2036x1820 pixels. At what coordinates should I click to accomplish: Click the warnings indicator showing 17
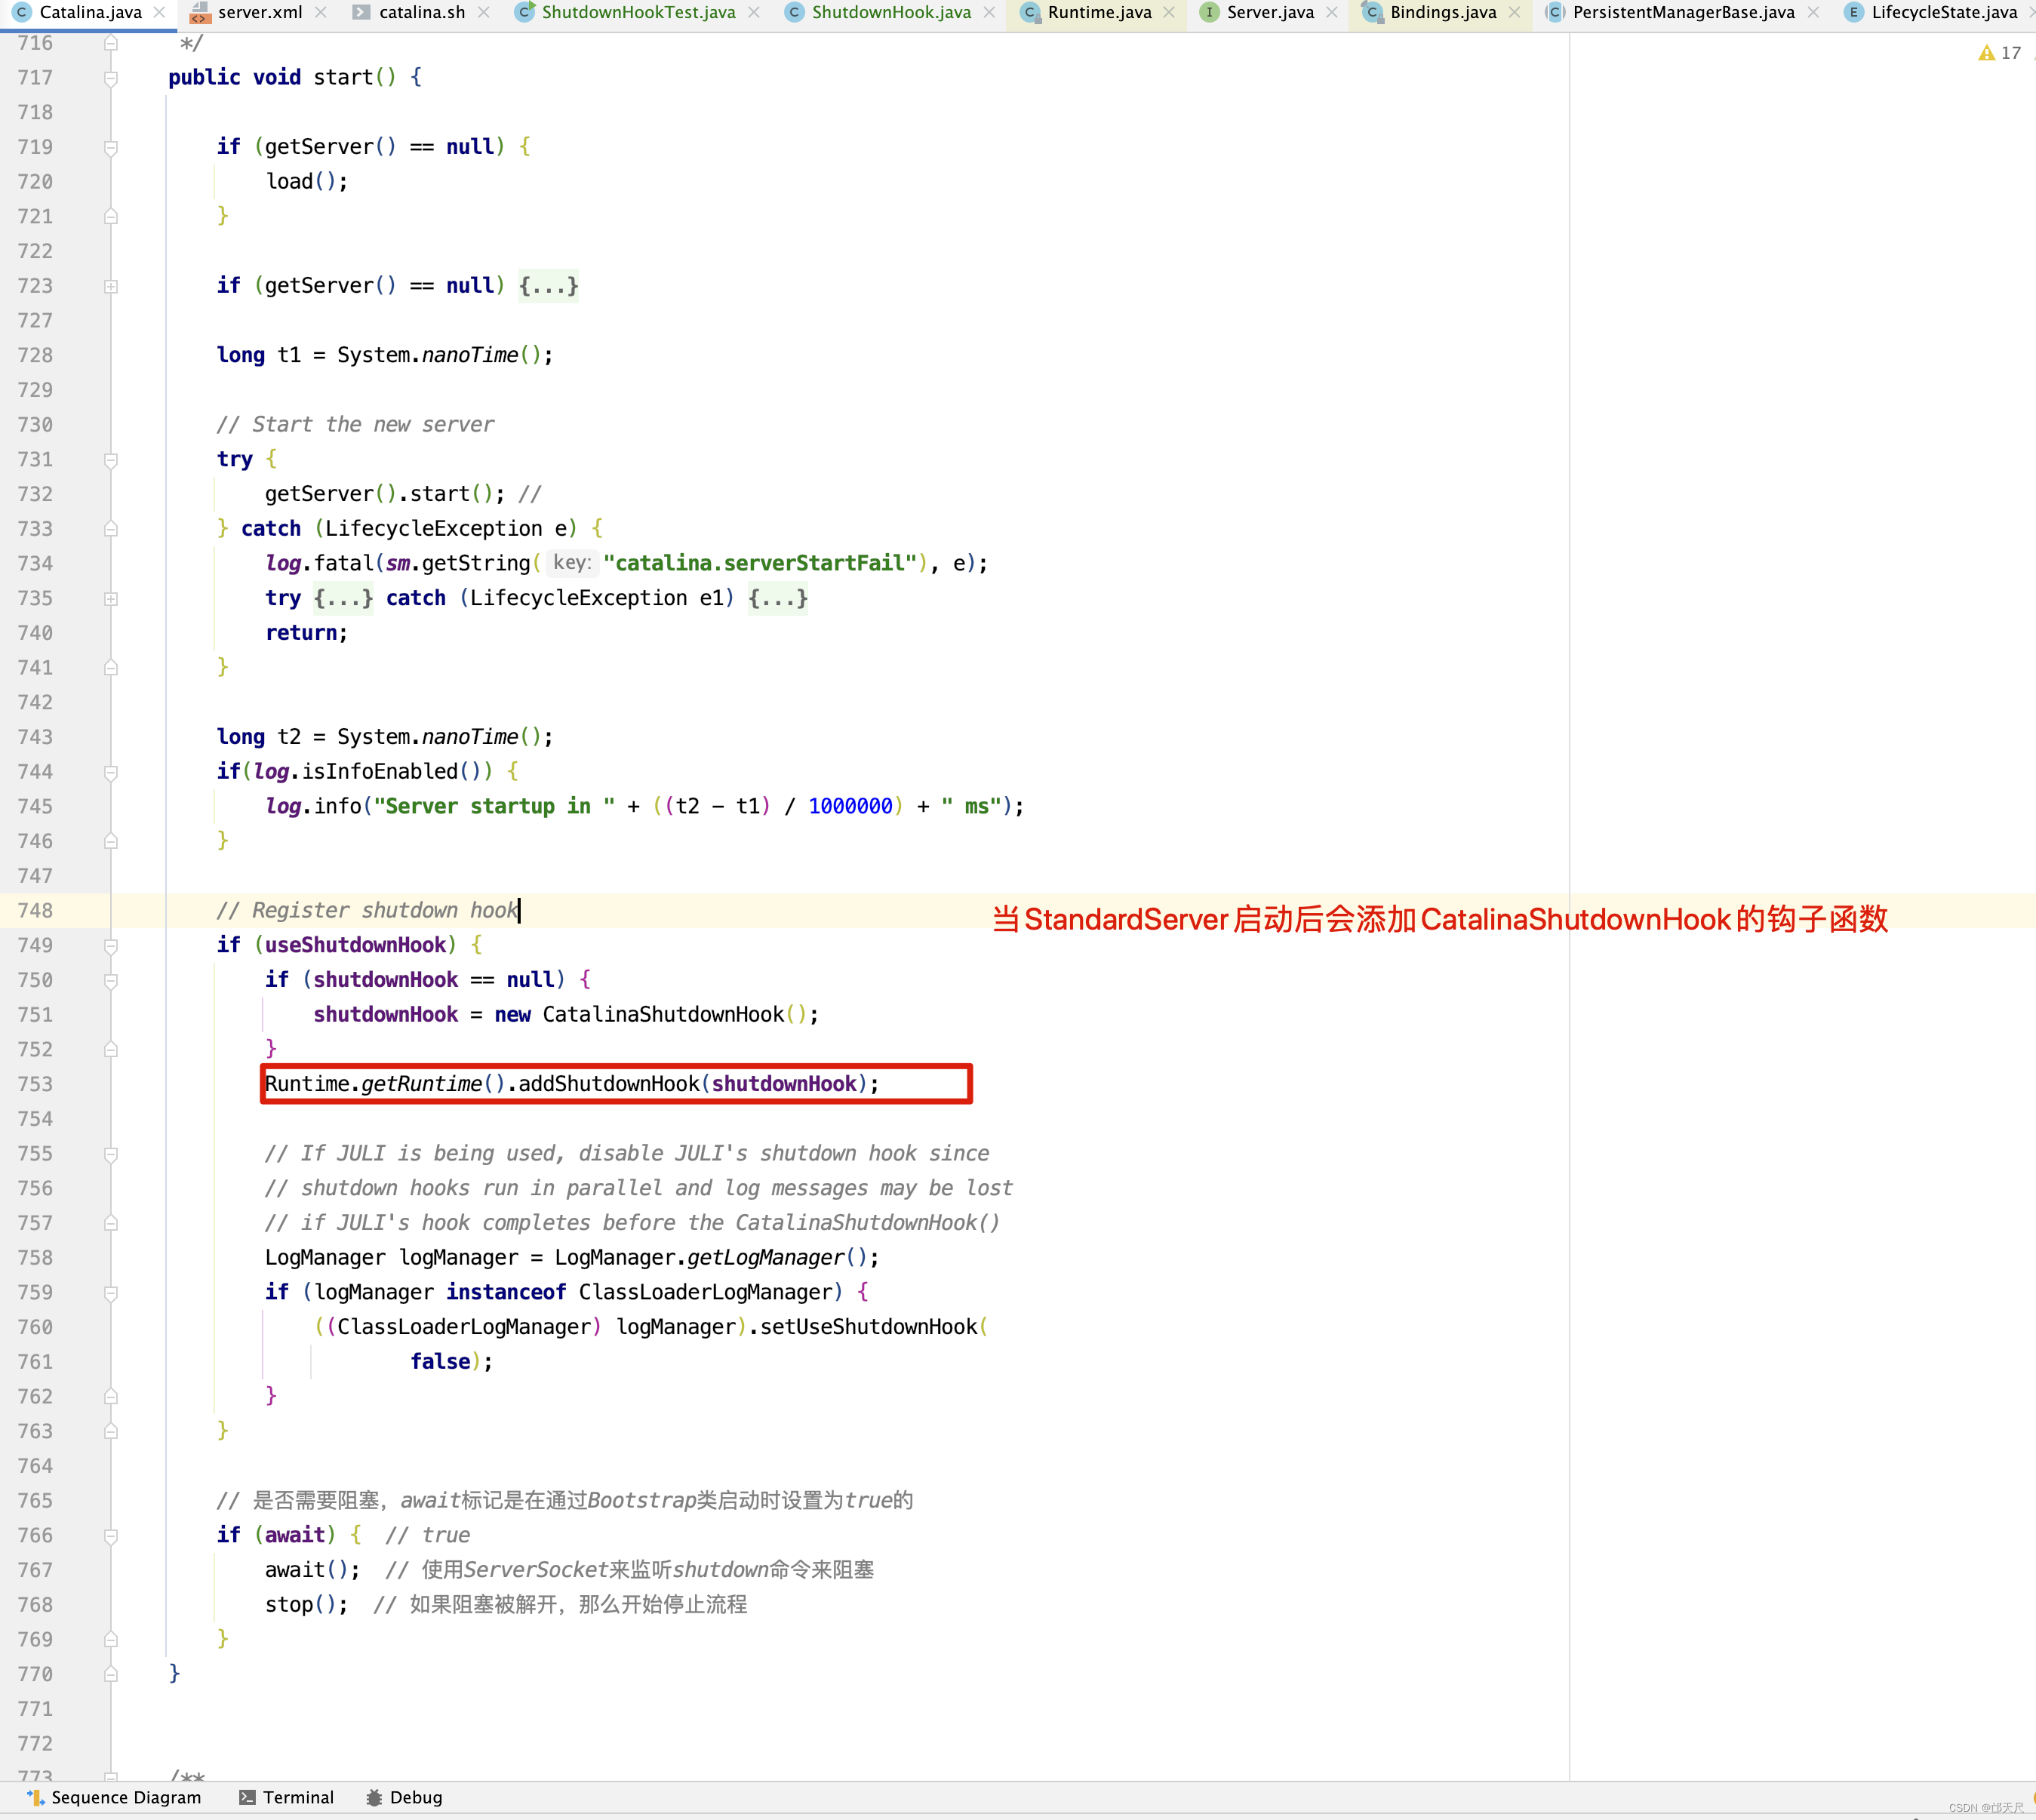1999,52
